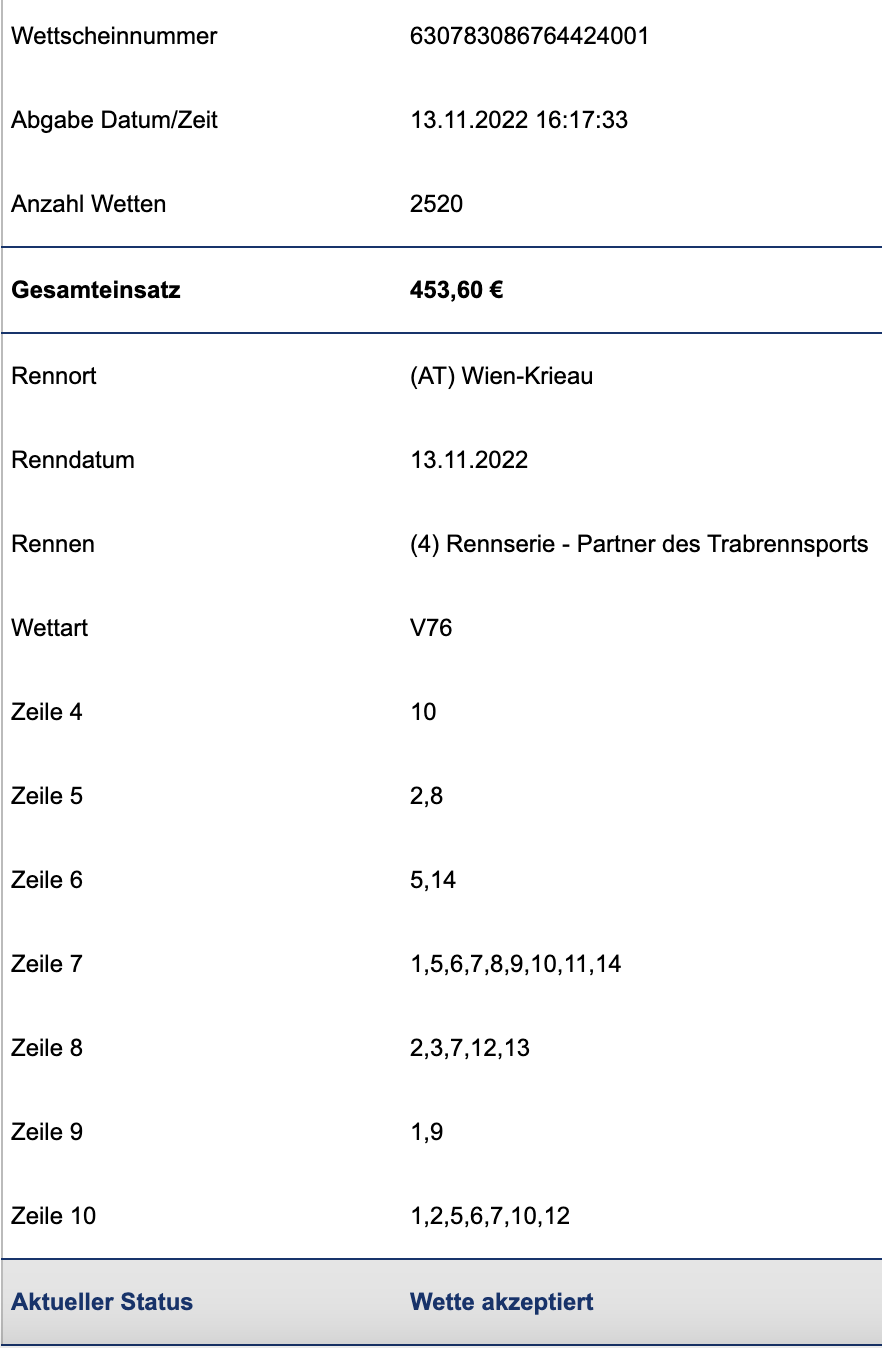Screen dimensions: 882x1348
Task: Click the Gesamteinsatz amount 453,60 €
Action: point(456,291)
